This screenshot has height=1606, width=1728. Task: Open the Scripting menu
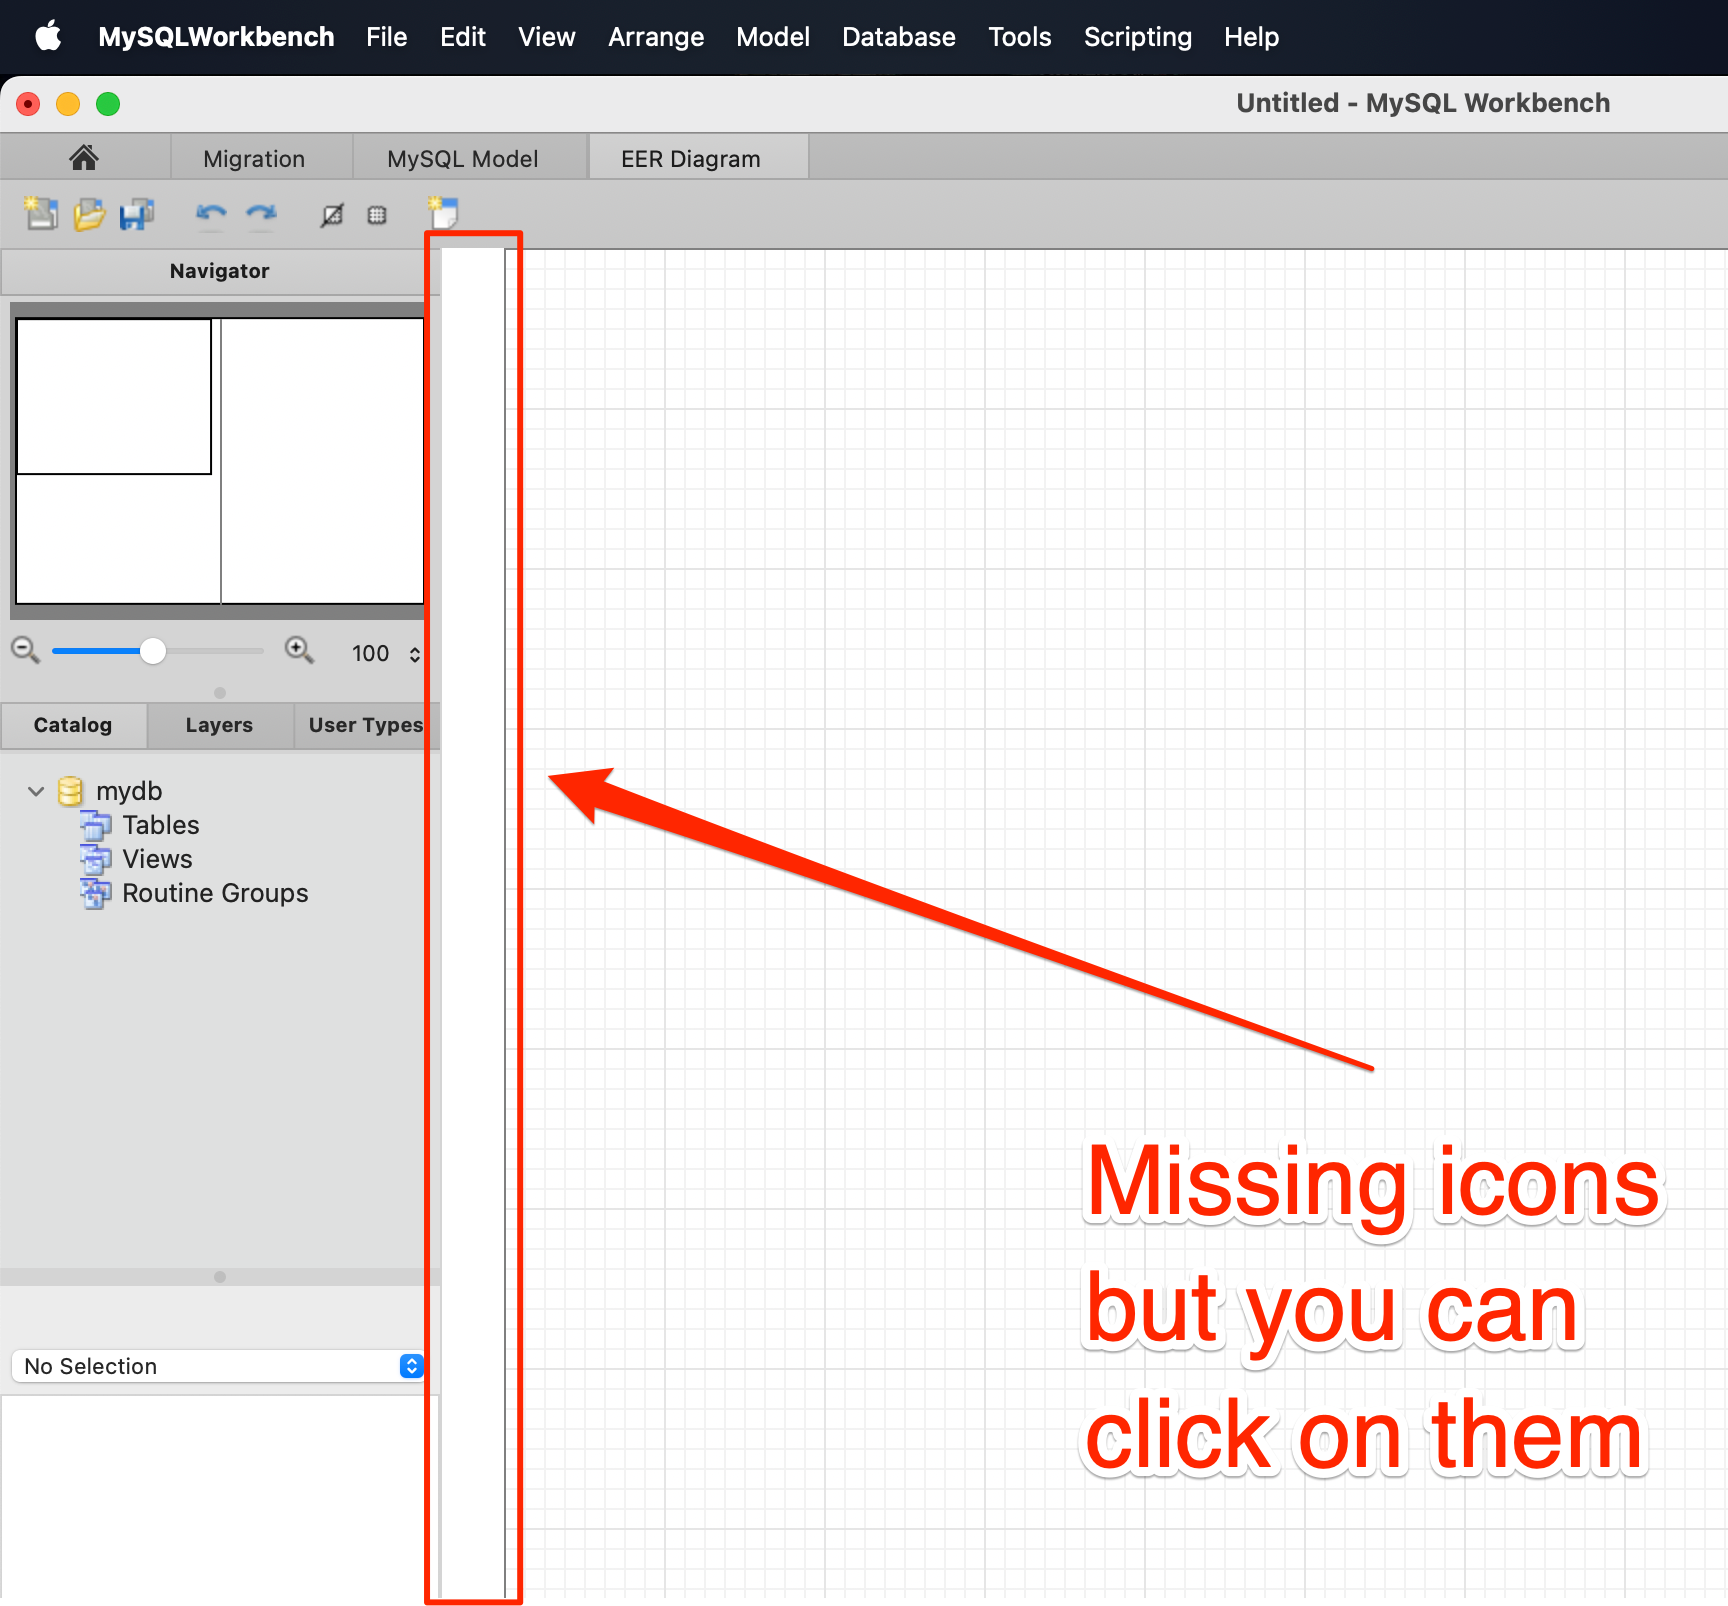(x=1138, y=37)
